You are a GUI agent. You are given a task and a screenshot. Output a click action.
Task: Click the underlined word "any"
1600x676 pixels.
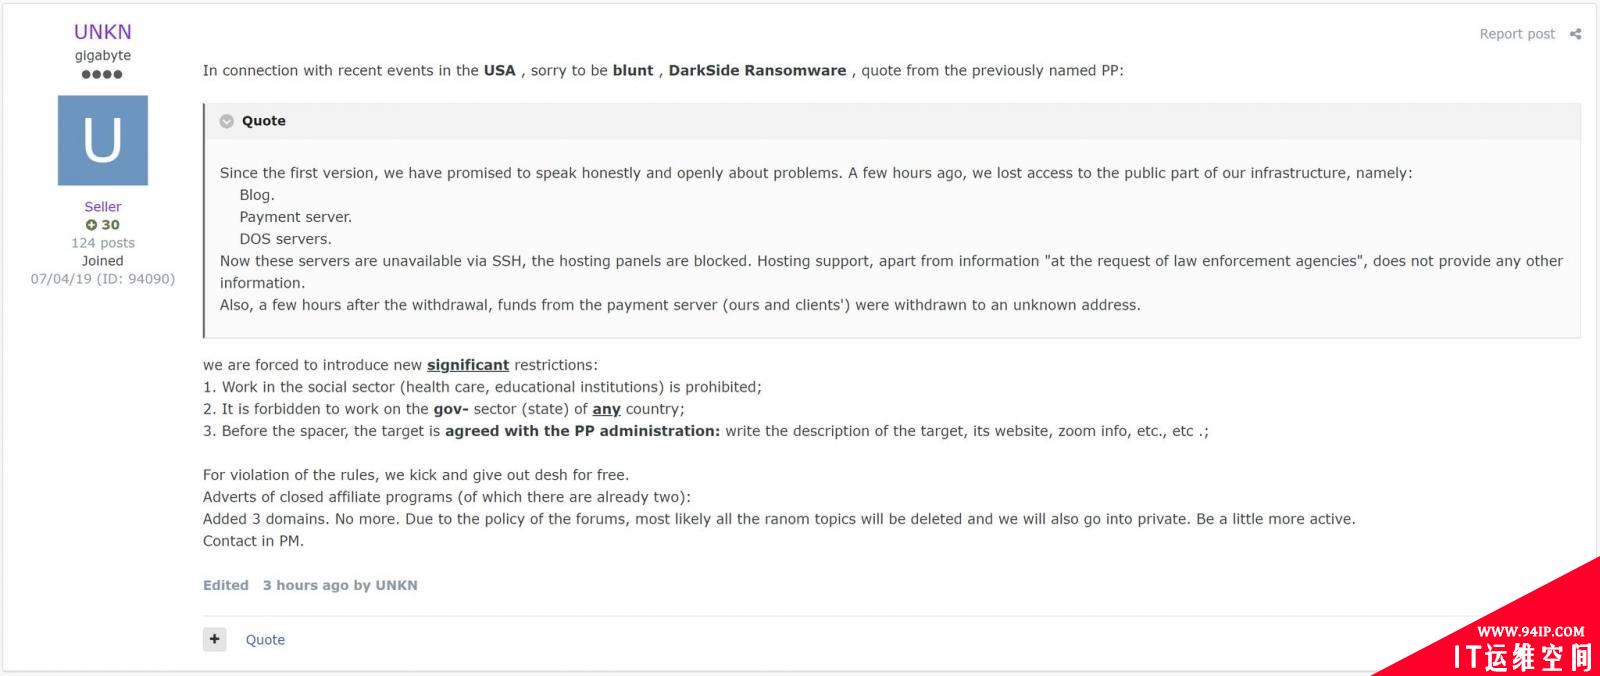tap(606, 409)
